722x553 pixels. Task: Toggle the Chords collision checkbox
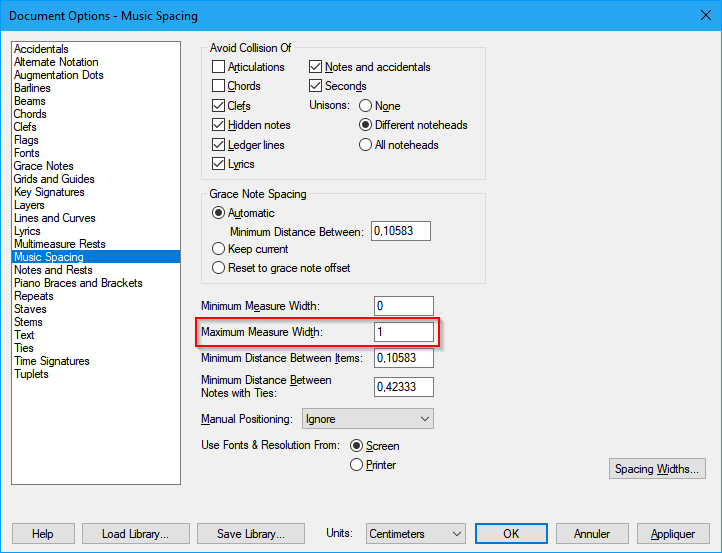(x=219, y=86)
